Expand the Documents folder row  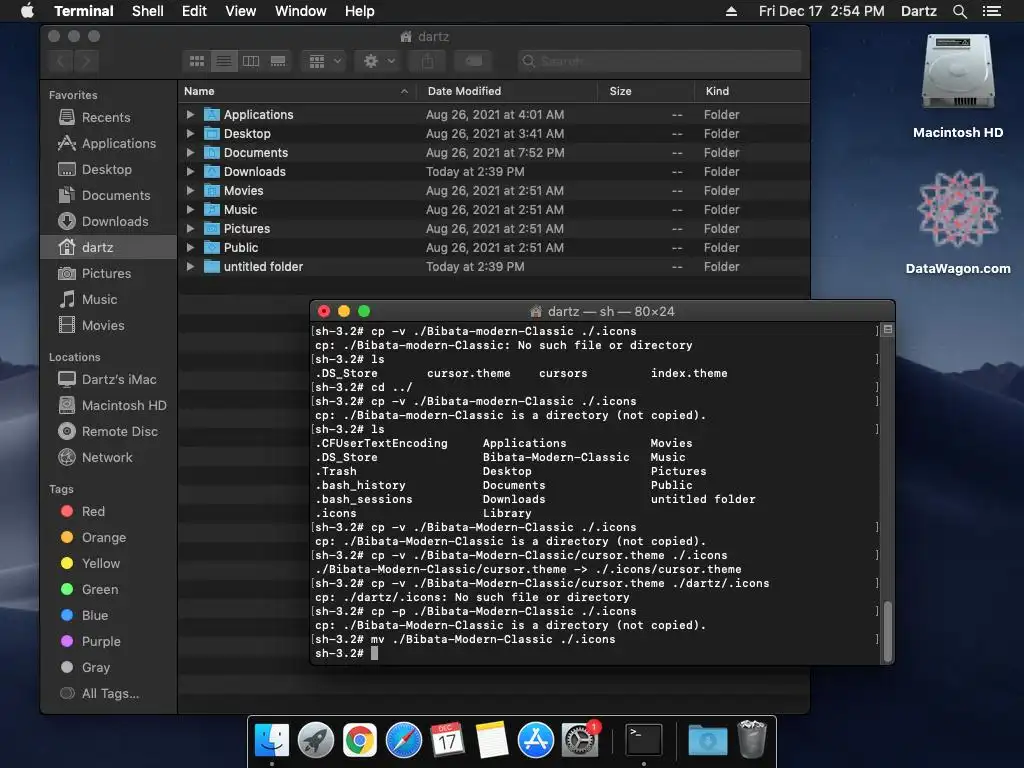click(190, 152)
